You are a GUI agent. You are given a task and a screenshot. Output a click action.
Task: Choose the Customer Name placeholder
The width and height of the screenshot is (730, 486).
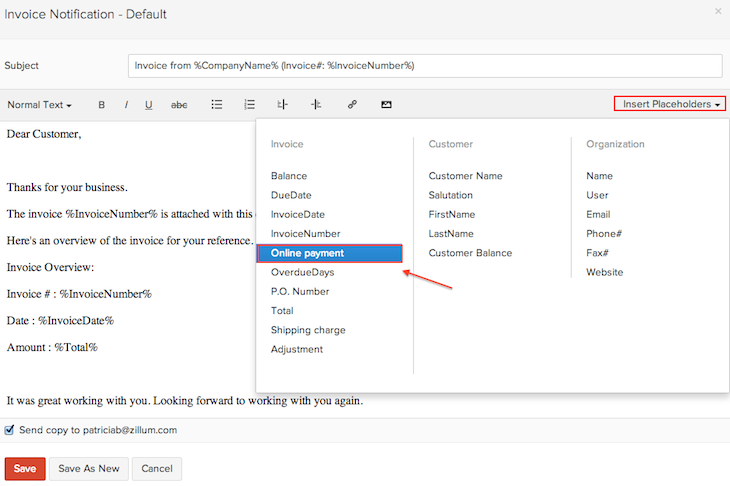pyautogui.click(x=465, y=176)
